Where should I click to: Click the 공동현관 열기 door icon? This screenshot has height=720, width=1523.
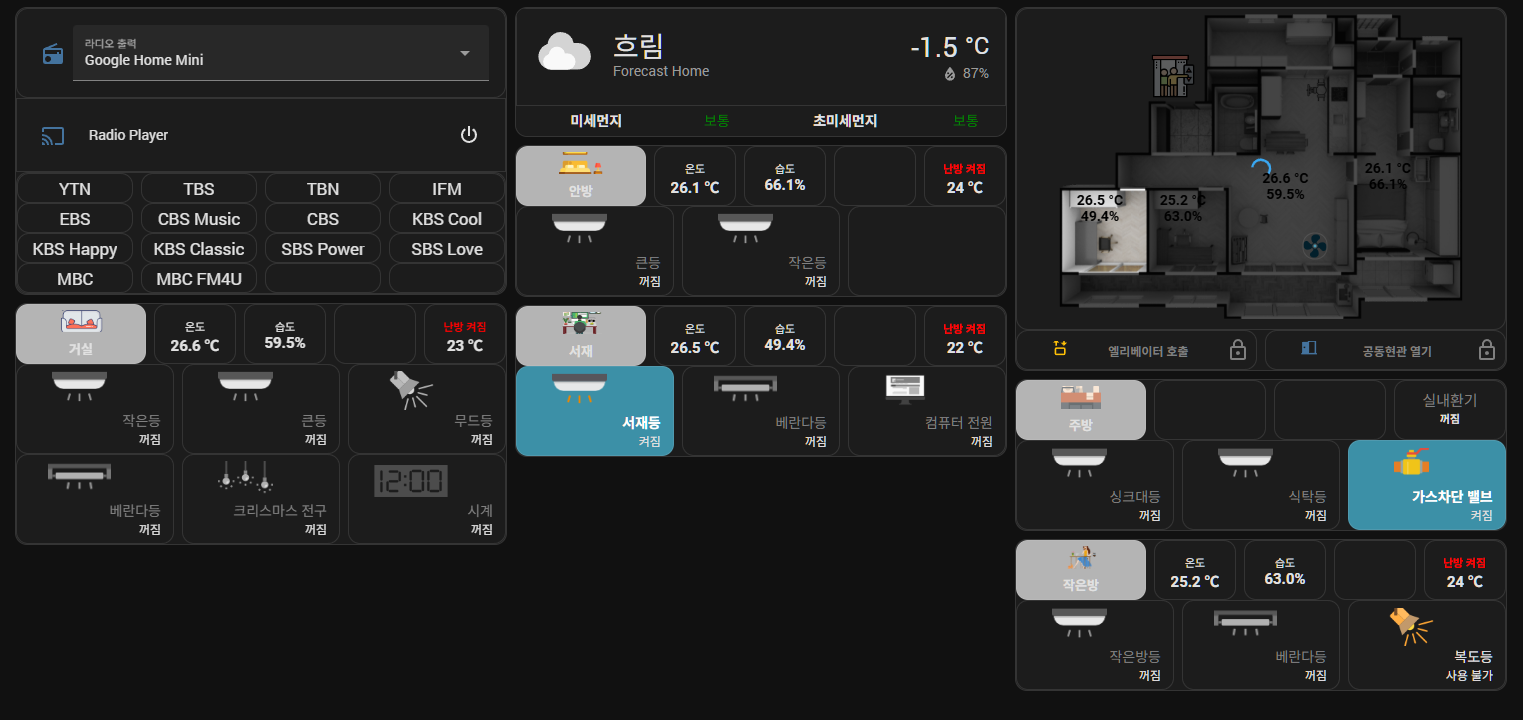pyautogui.click(x=1309, y=349)
